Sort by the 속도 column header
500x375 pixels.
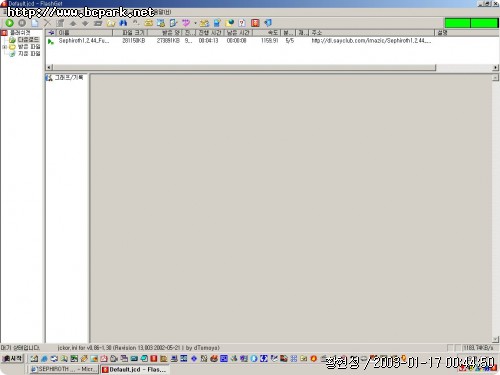[267, 33]
